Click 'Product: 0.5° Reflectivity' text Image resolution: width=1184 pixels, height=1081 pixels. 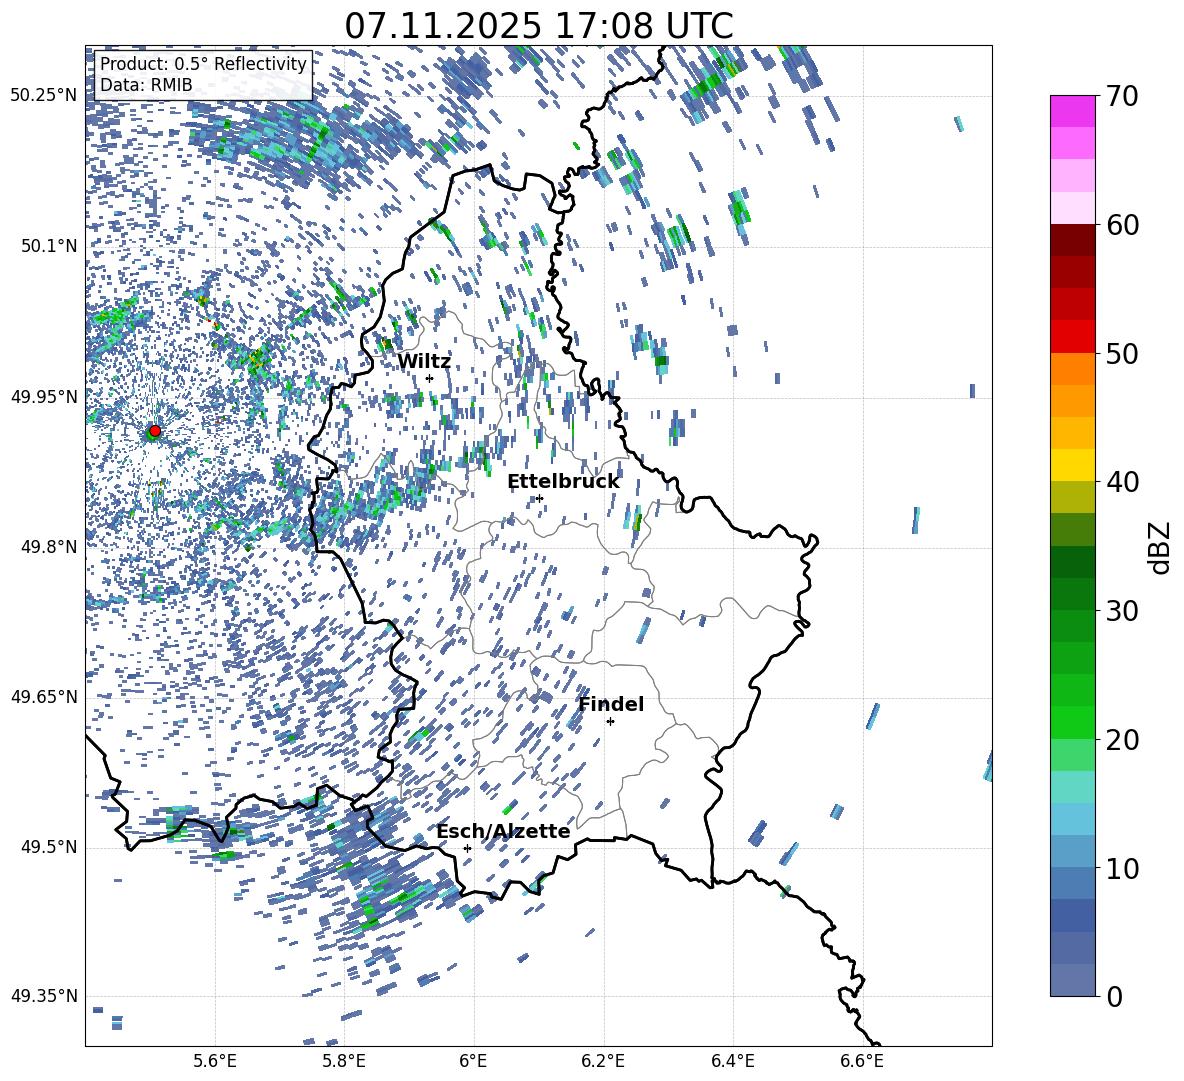(203, 64)
